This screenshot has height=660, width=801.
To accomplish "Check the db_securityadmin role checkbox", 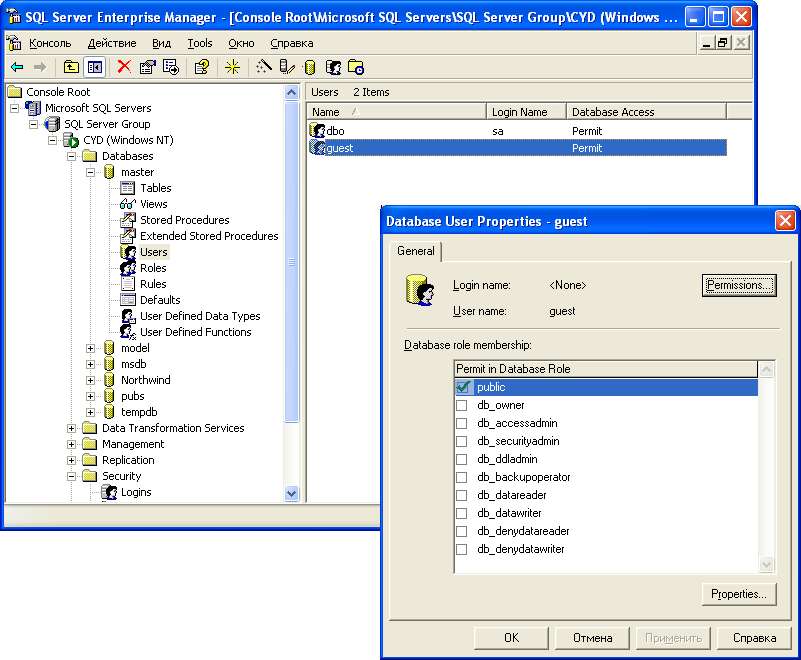I will click(x=462, y=441).
